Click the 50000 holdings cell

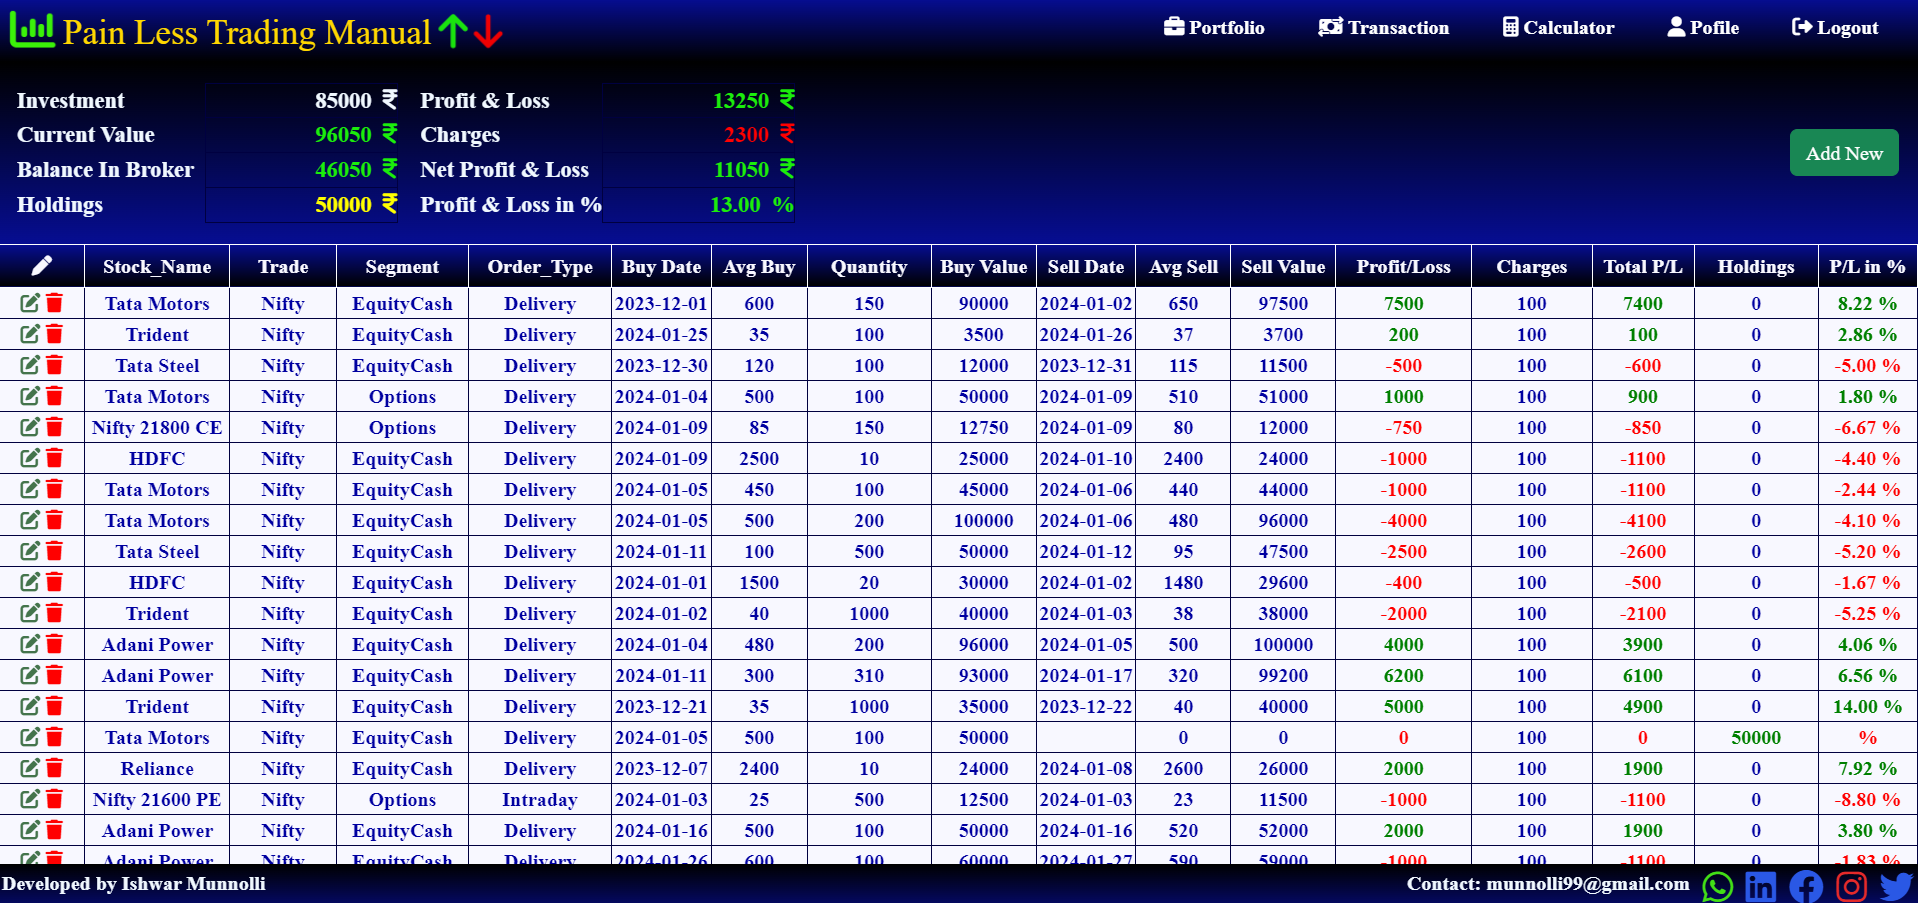pyautogui.click(x=1756, y=737)
